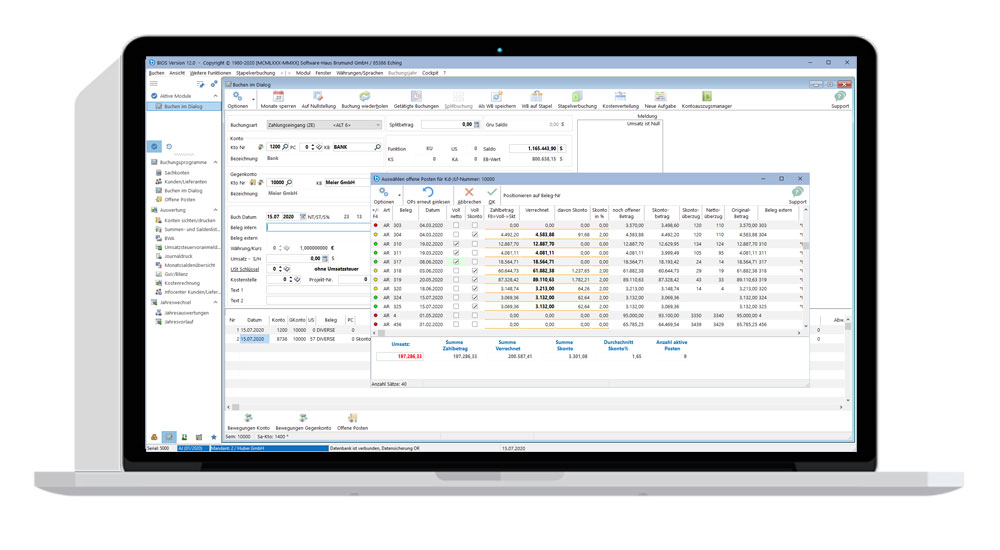Toggle Voll netto checkbox for Beleg 456
The image size is (1000, 550).
[x=456, y=324]
